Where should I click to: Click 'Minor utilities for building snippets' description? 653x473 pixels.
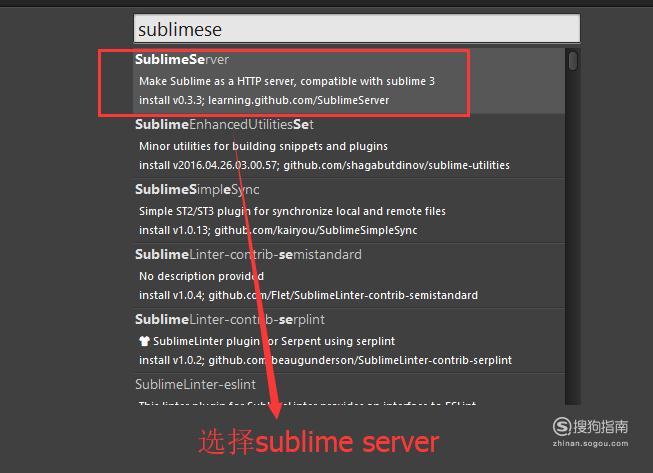tap(263, 146)
